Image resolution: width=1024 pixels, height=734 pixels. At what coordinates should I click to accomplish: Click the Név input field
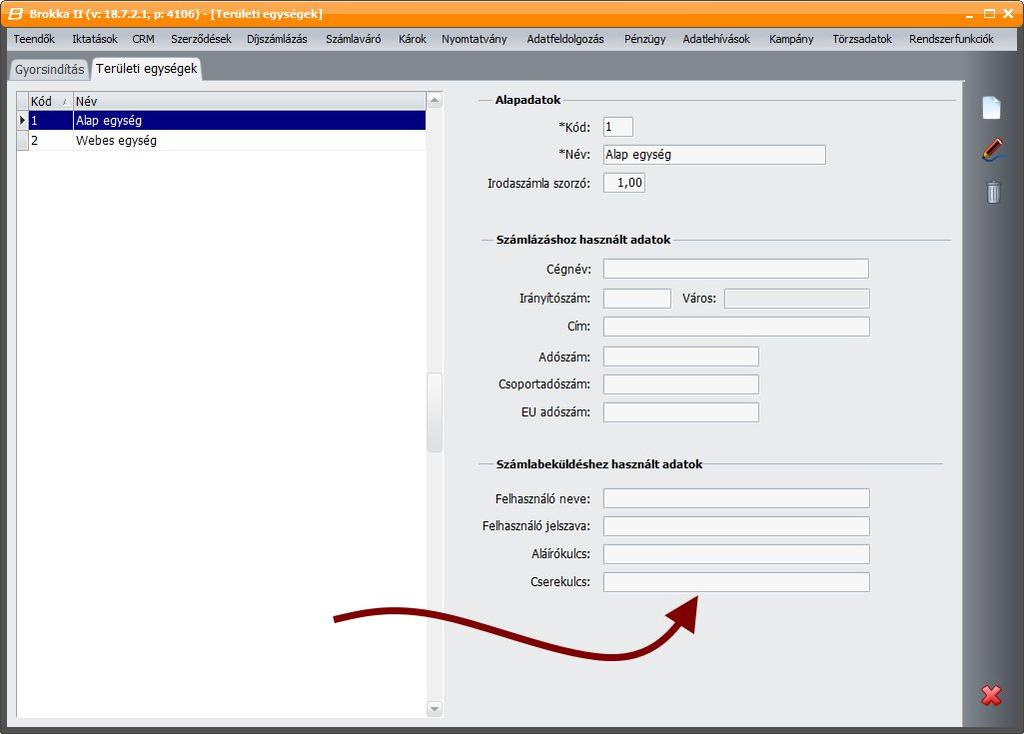click(714, 155)
